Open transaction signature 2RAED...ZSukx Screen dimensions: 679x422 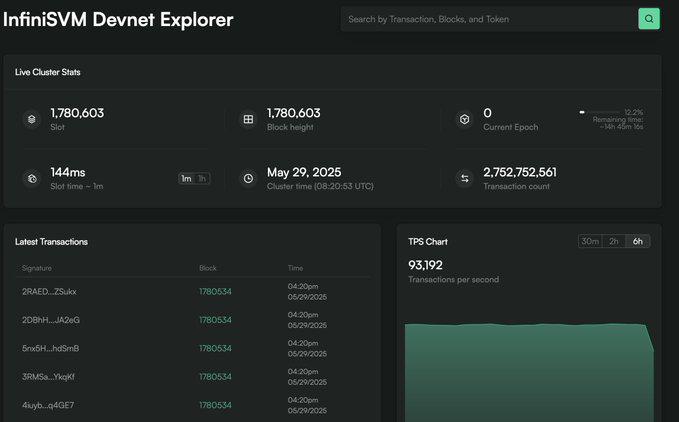[x=49, y=291]
